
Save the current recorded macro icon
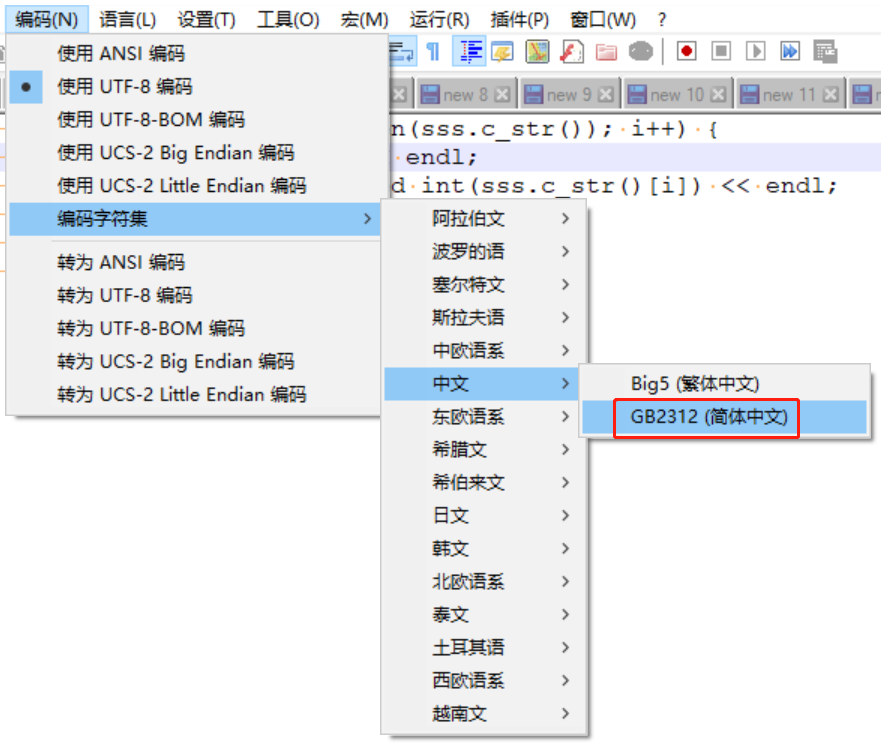[825, 52]
